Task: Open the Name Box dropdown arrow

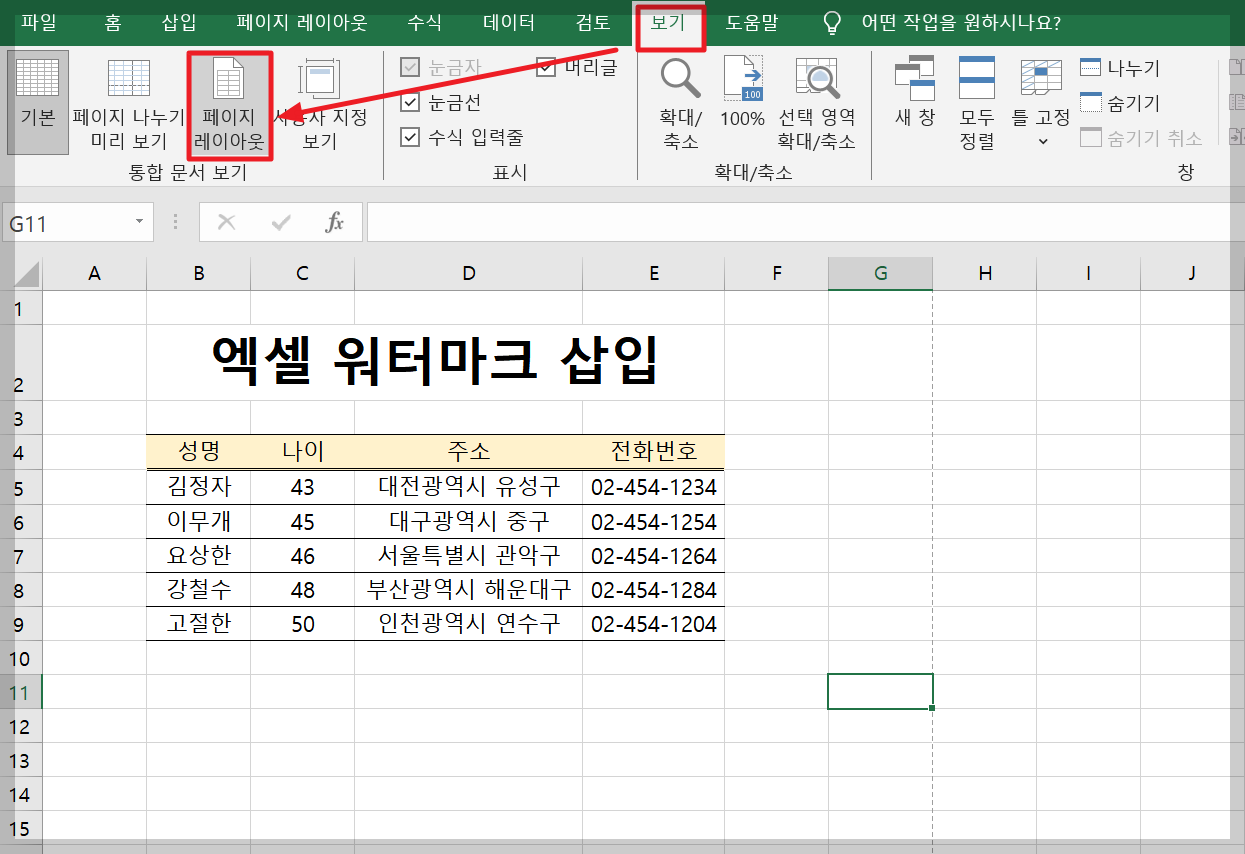Action: pyautogui.click(x=138, y=222)
